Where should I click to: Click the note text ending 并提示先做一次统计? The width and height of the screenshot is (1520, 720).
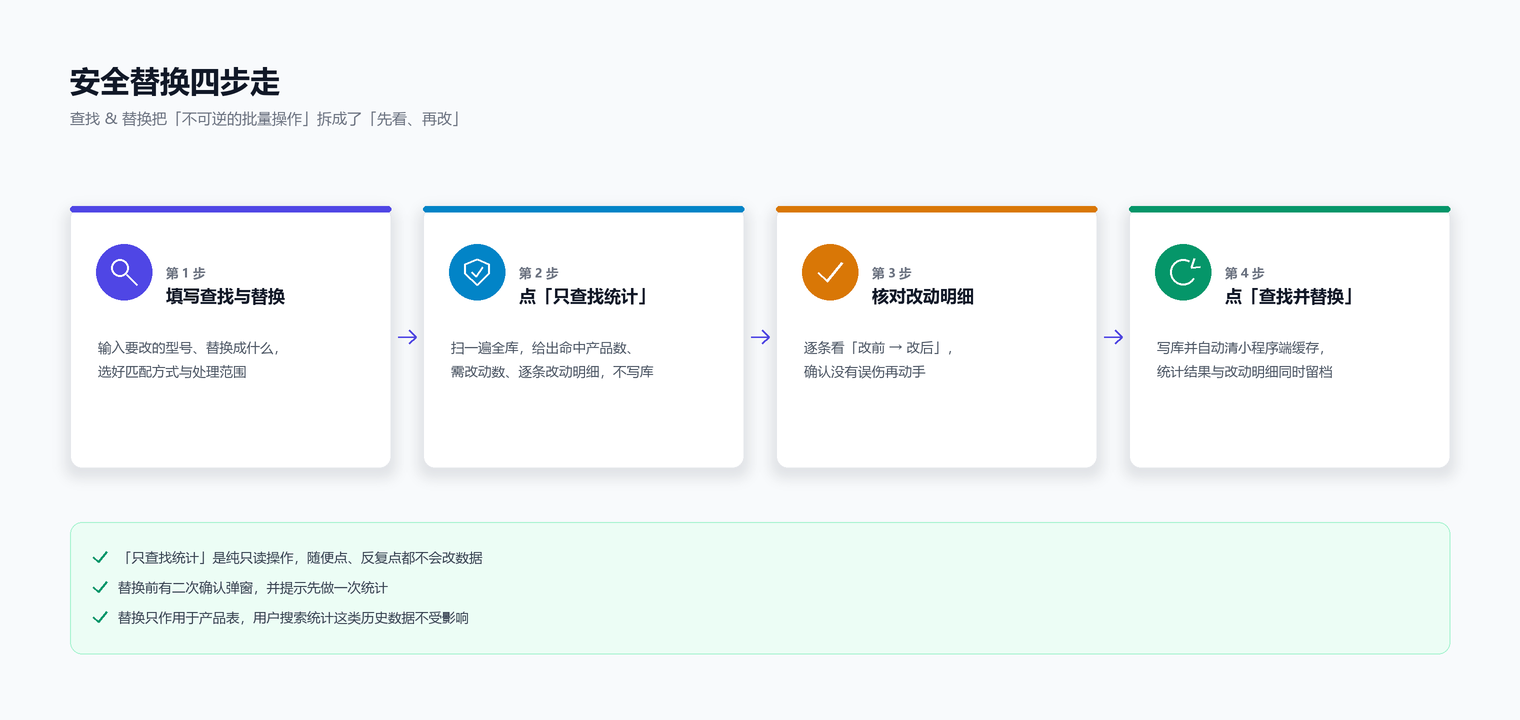253,588
